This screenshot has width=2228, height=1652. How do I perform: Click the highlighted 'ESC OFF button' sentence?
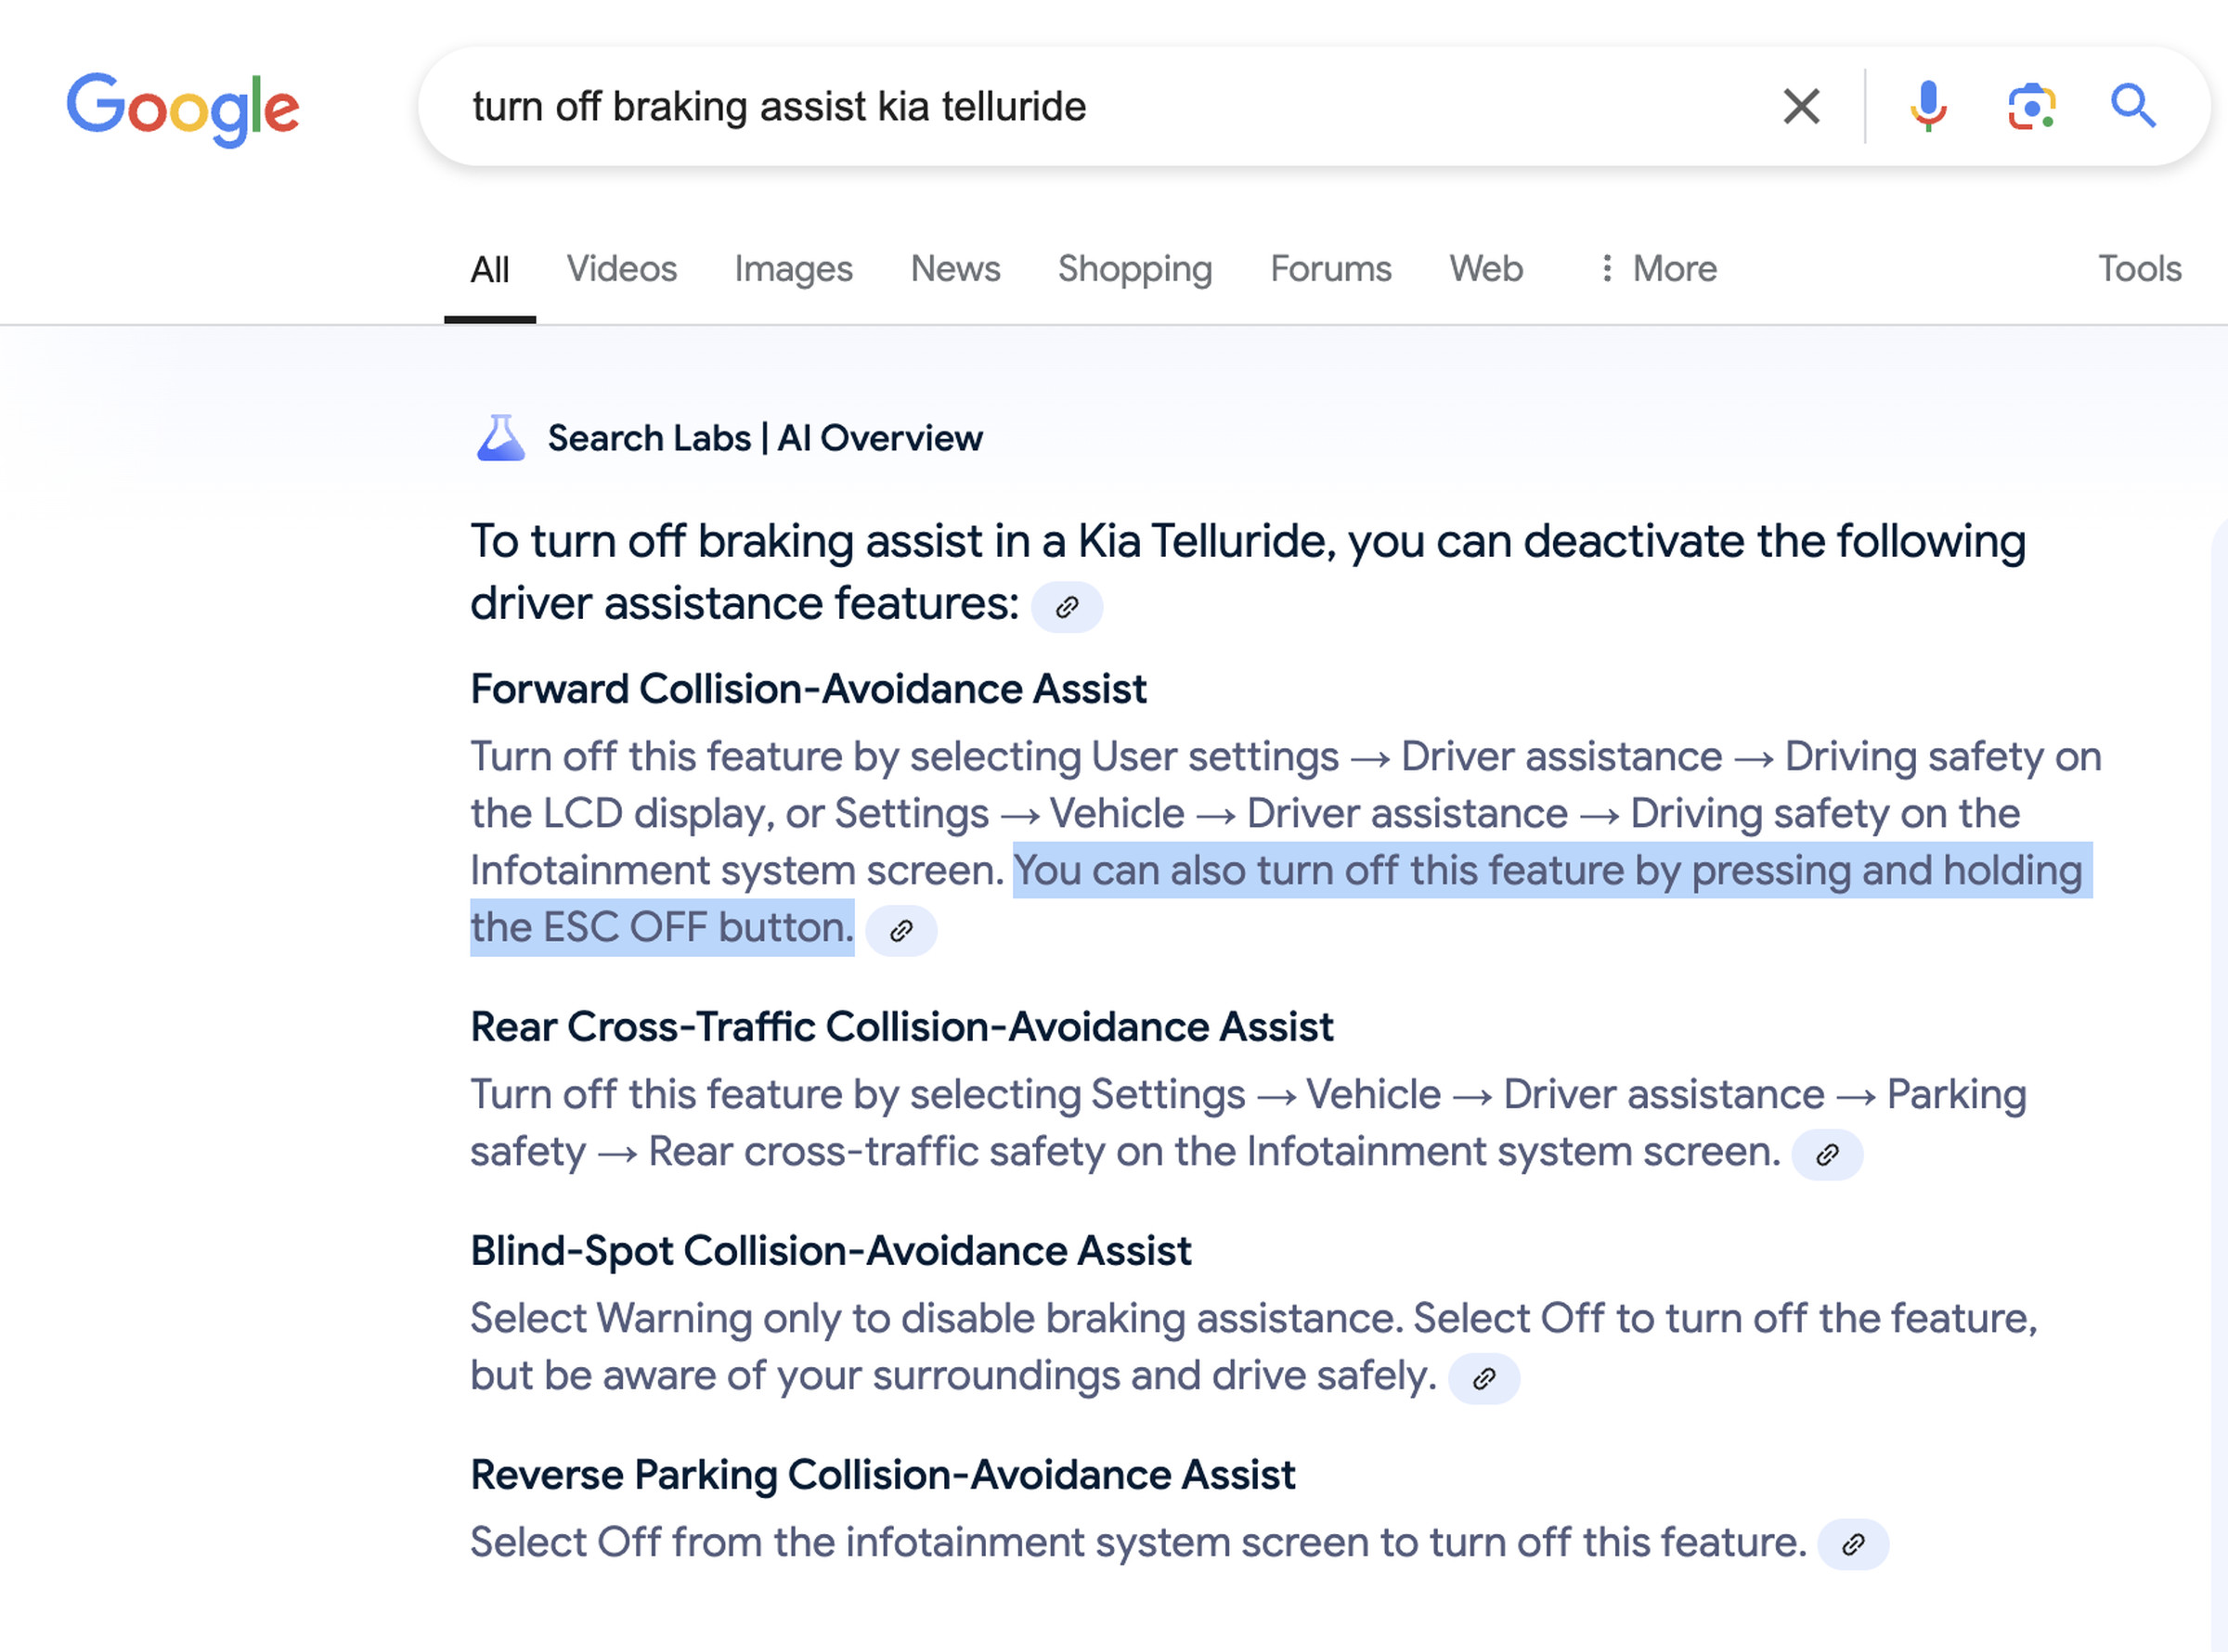pyautogui.click(x=1281, y=899)
